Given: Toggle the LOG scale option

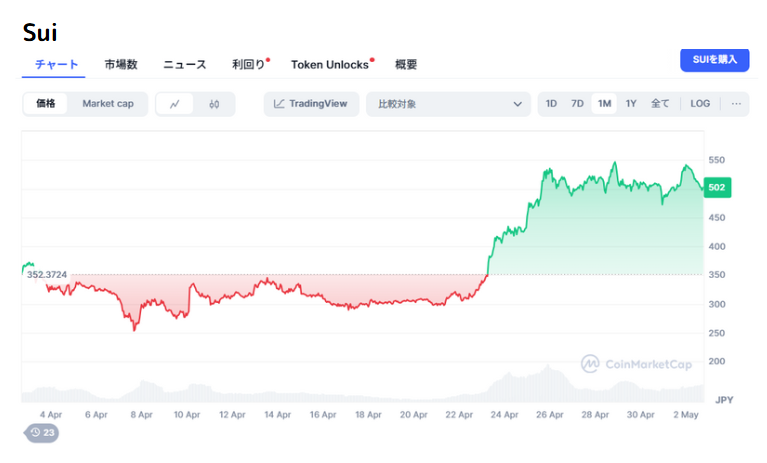Looking at the screenshot, I should [700, 104].
